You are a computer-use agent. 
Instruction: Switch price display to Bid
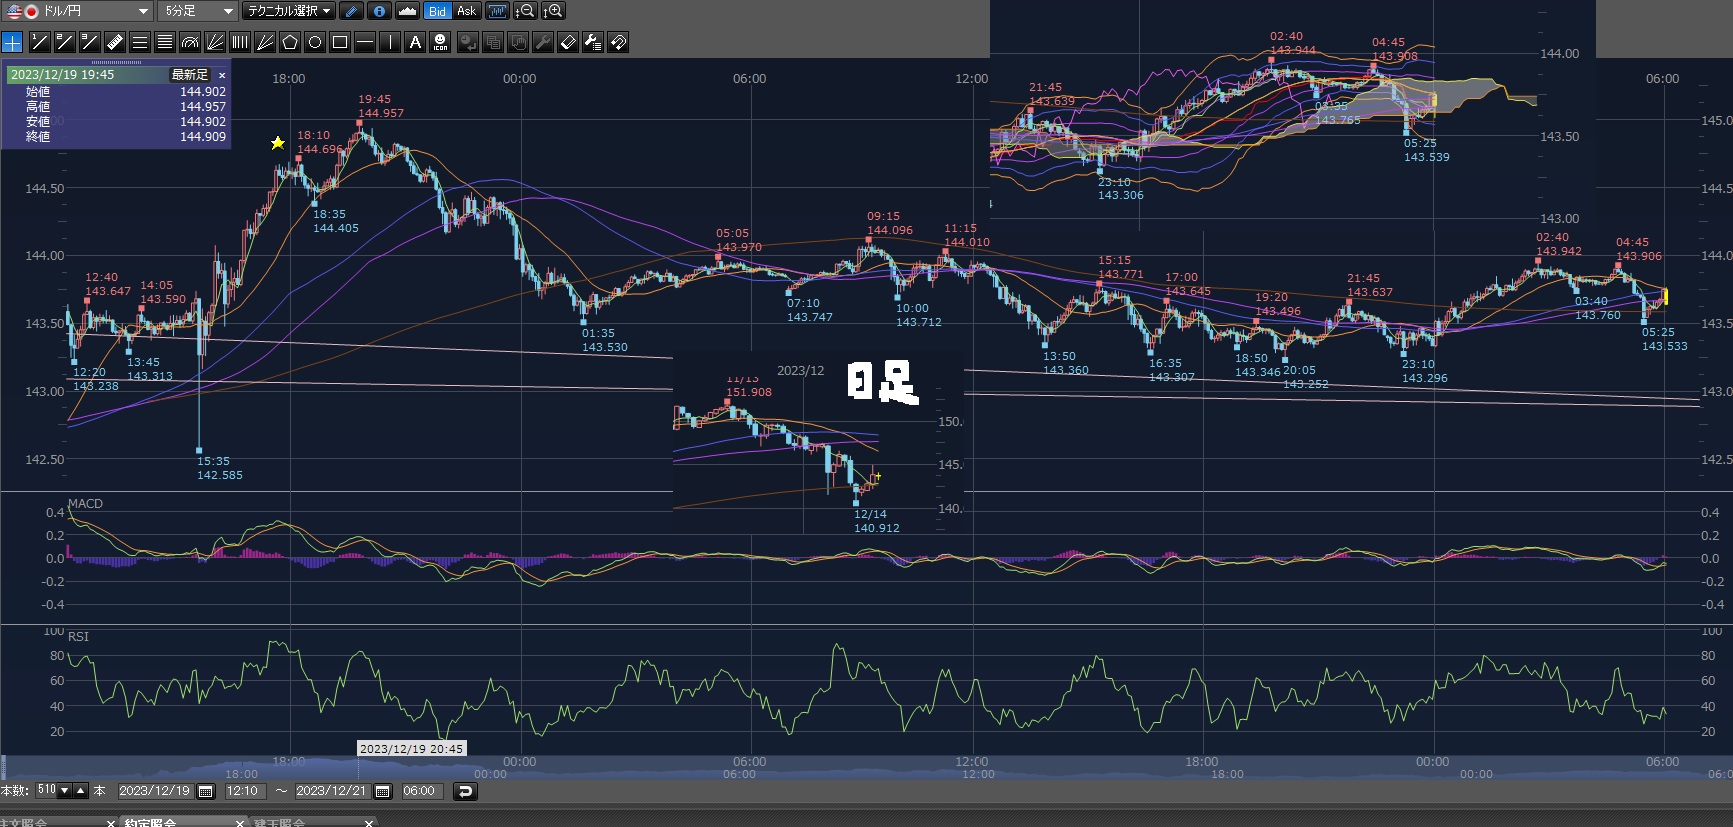click(437, 11)
